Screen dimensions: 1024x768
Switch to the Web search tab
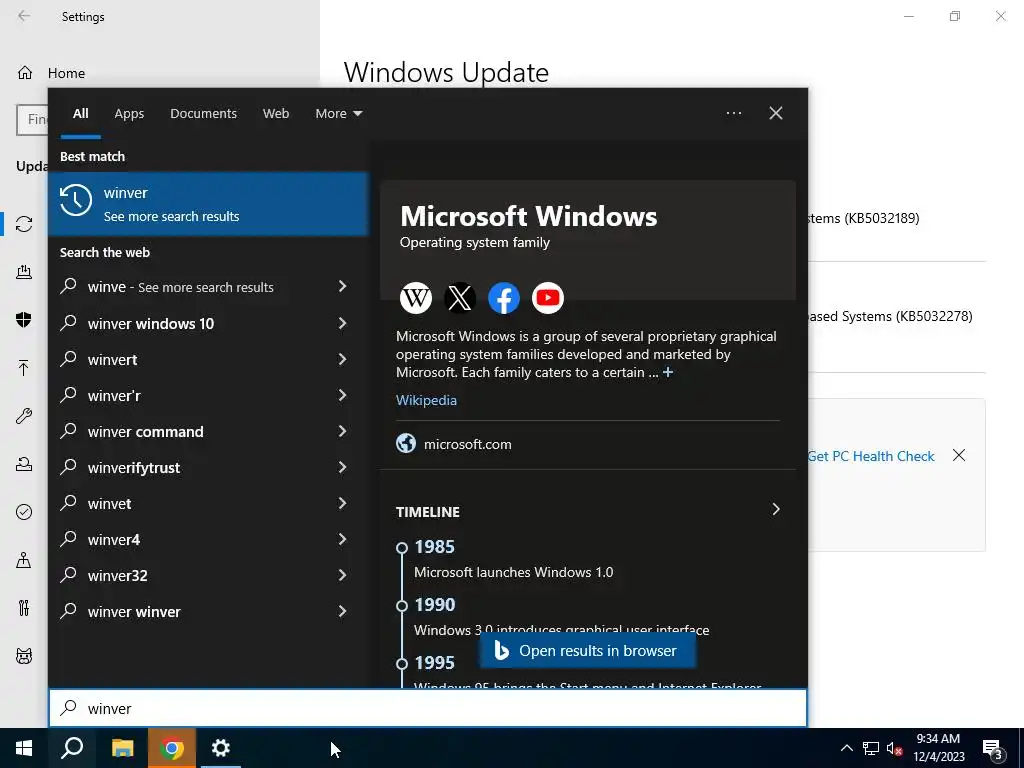point(276,113)
